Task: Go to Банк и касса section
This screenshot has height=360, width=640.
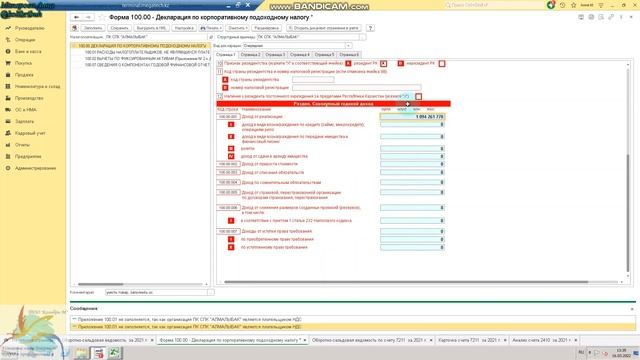Action: point(28,51)
